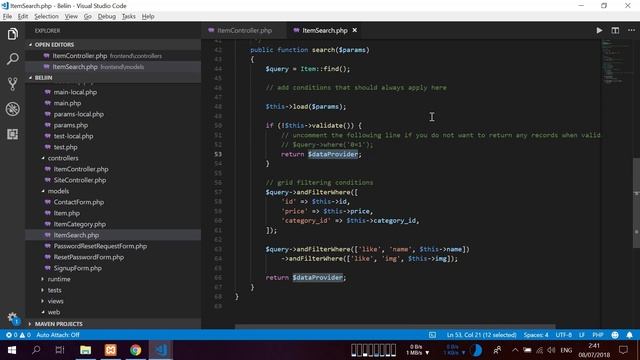Open notifications bell in status bar
This screenshot has height=360, width=640.
pos(629,335)
